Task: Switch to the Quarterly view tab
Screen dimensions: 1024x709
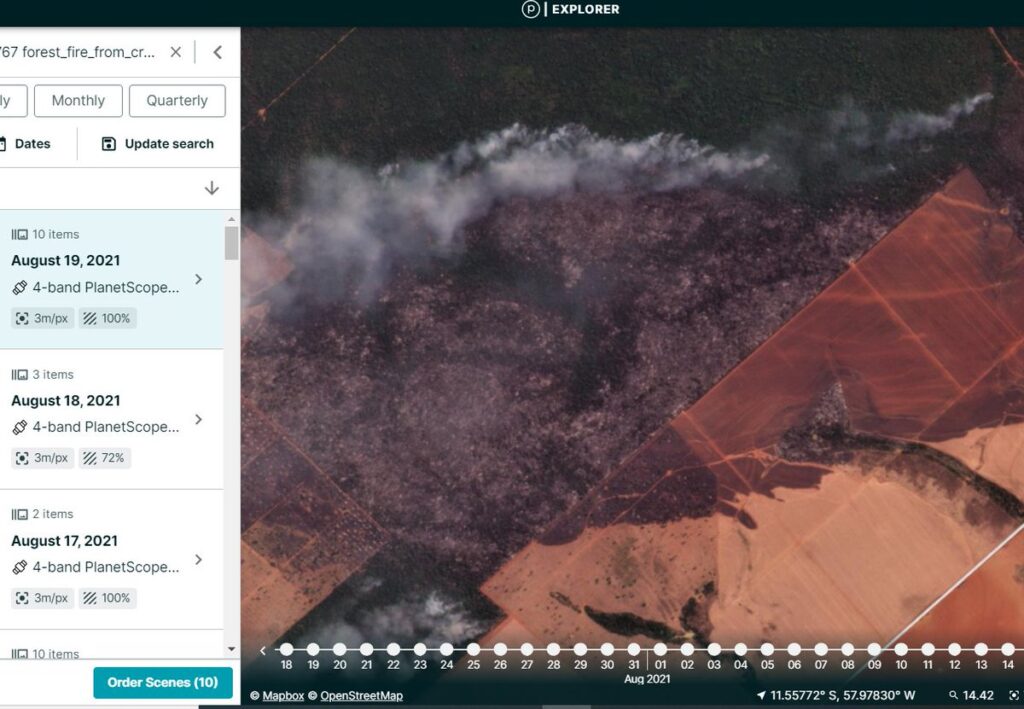Action: click(177, 100)
